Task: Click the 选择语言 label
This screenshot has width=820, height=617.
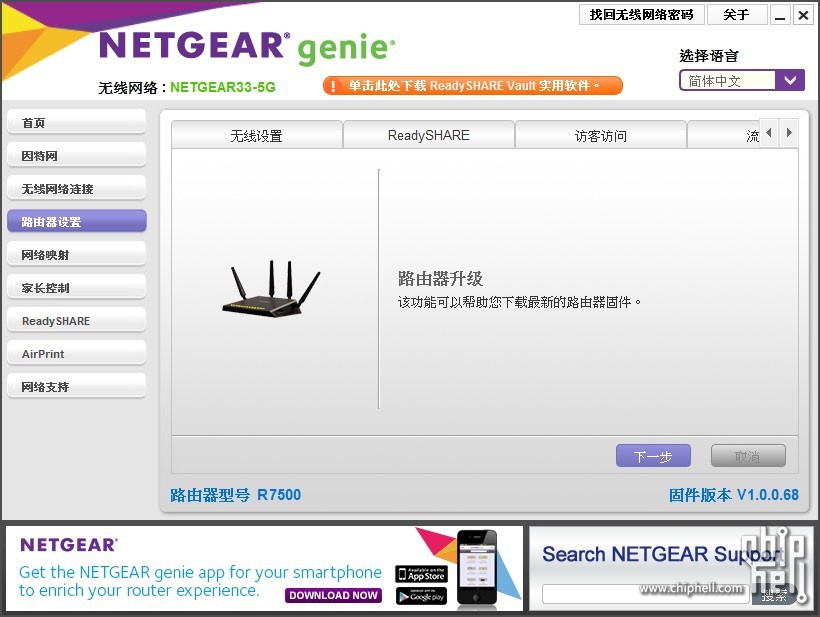Action: pos(709,56)
